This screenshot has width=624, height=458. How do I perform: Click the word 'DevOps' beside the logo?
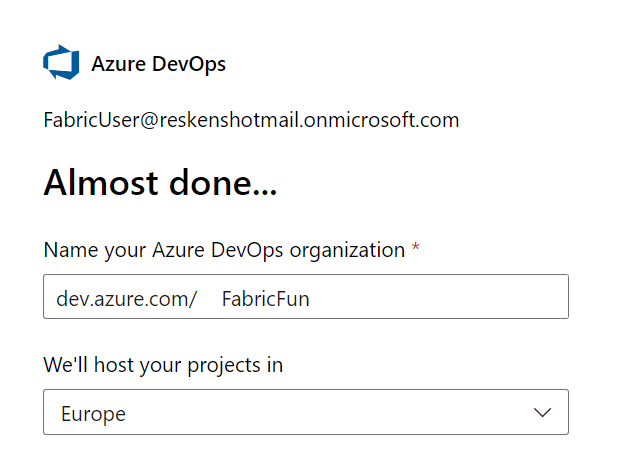tap(189, 64)
